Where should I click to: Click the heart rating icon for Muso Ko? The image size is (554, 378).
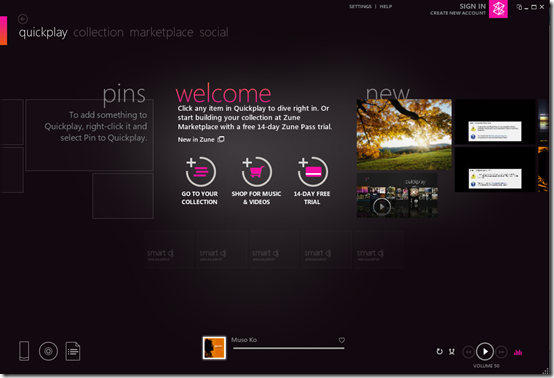click(x=342, y=340)
